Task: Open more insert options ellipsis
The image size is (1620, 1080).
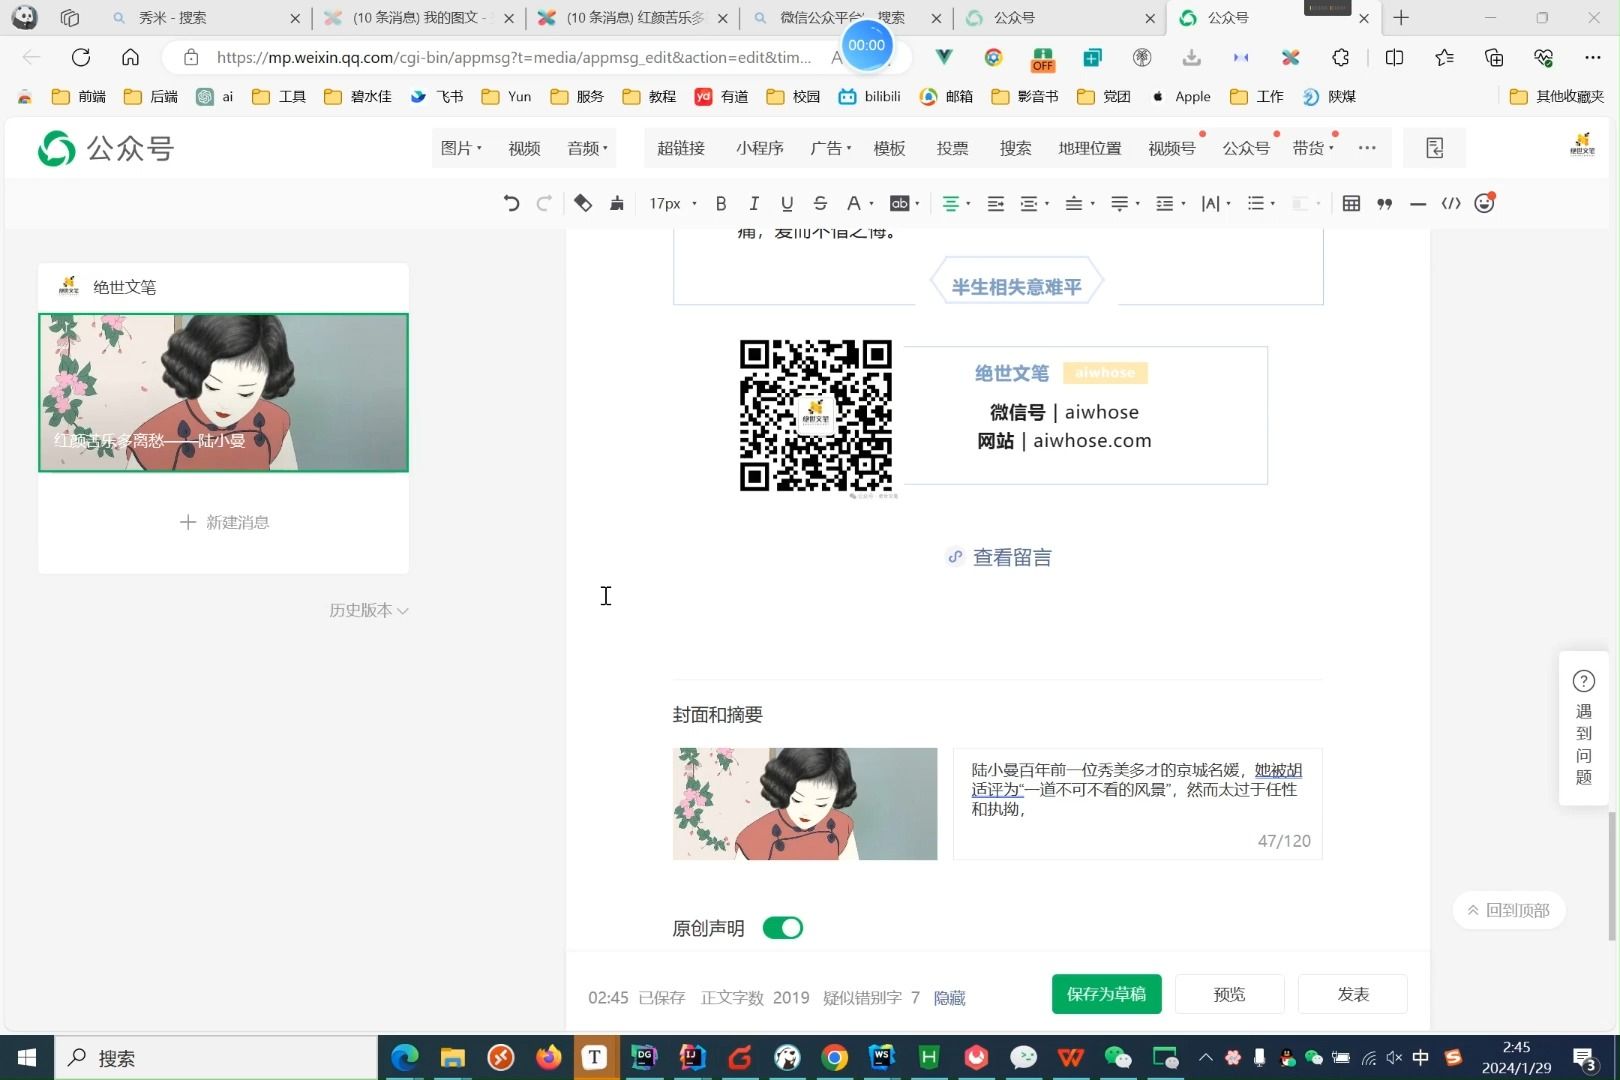Action: coord(1367,148)
